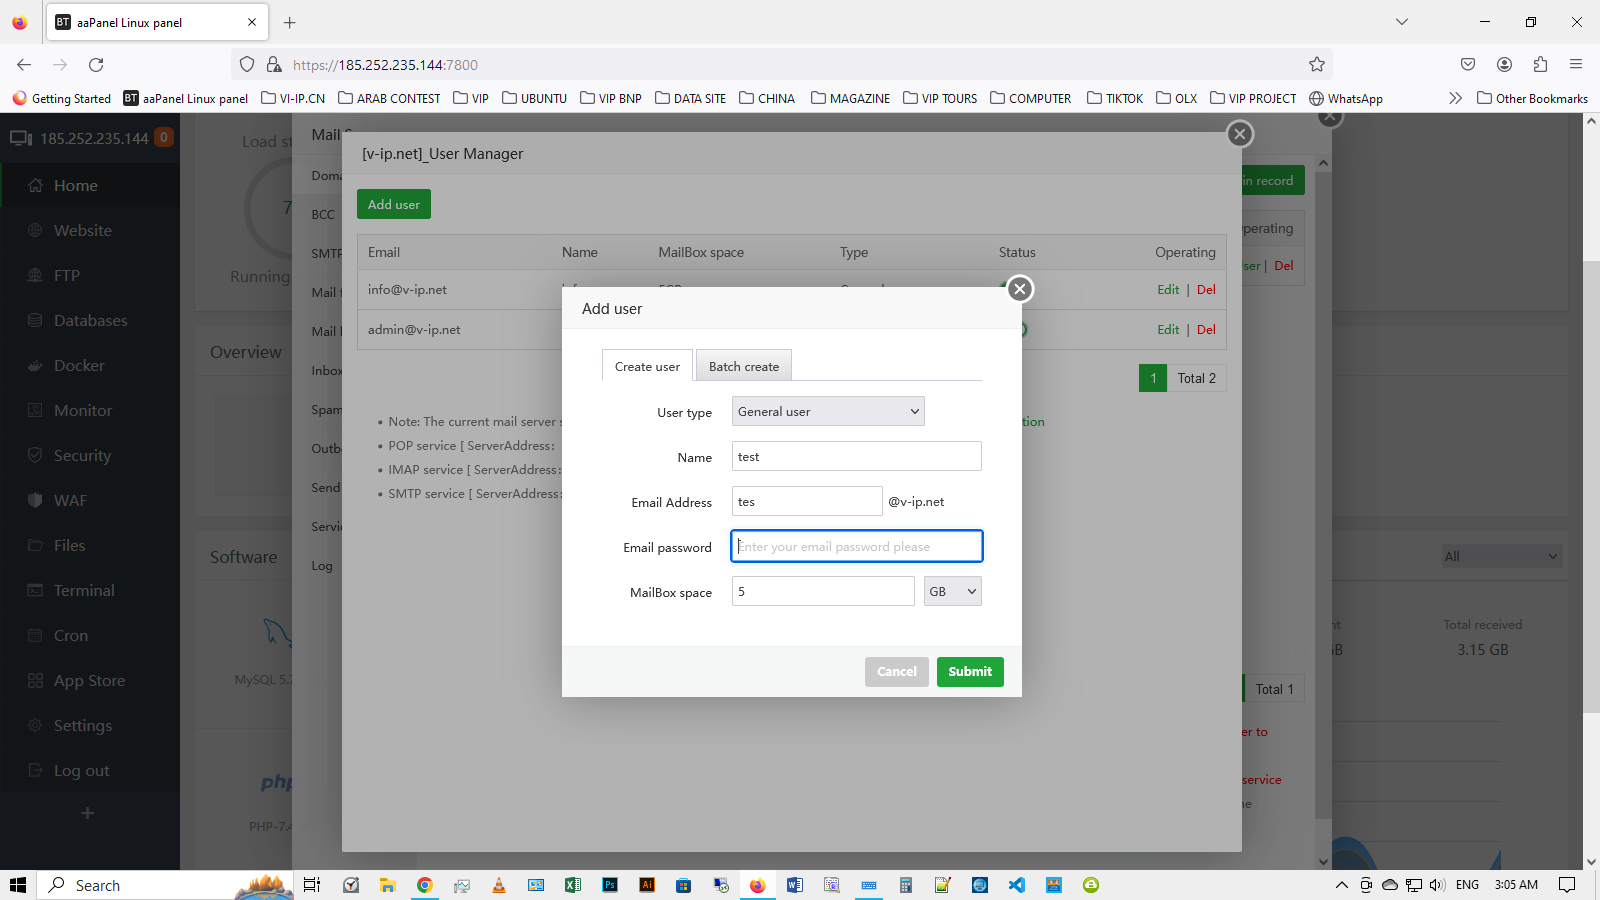Open the ARAB CONTEST bookmark folder

389,98
